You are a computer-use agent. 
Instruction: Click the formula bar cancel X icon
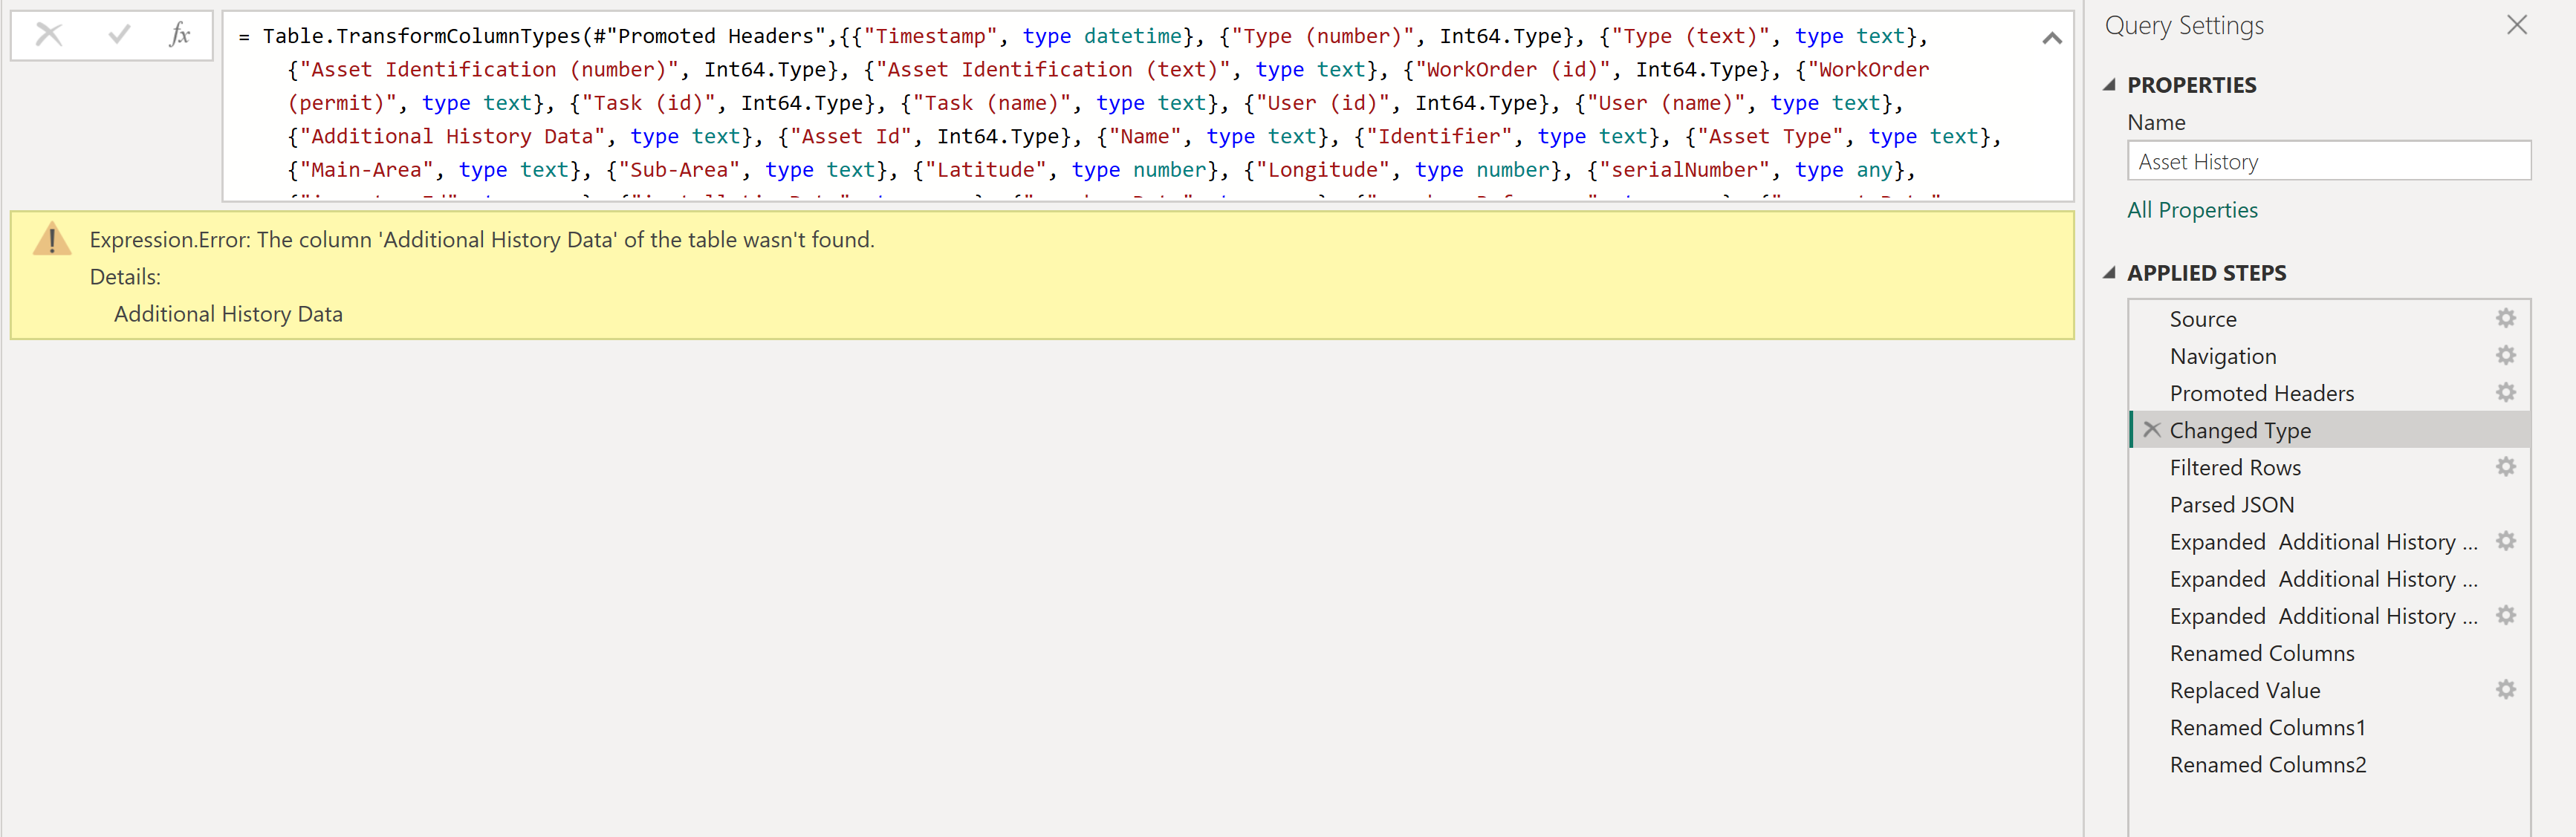point(49,35)
